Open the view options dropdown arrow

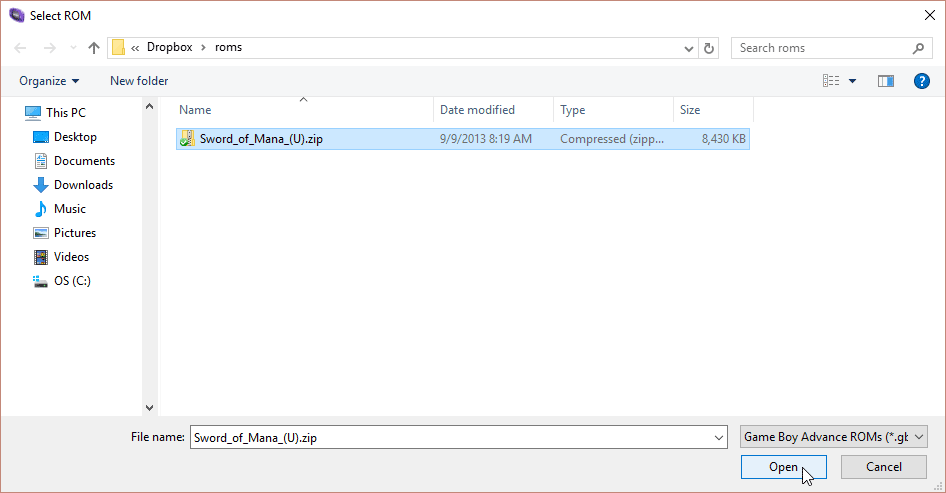(852, 81)
